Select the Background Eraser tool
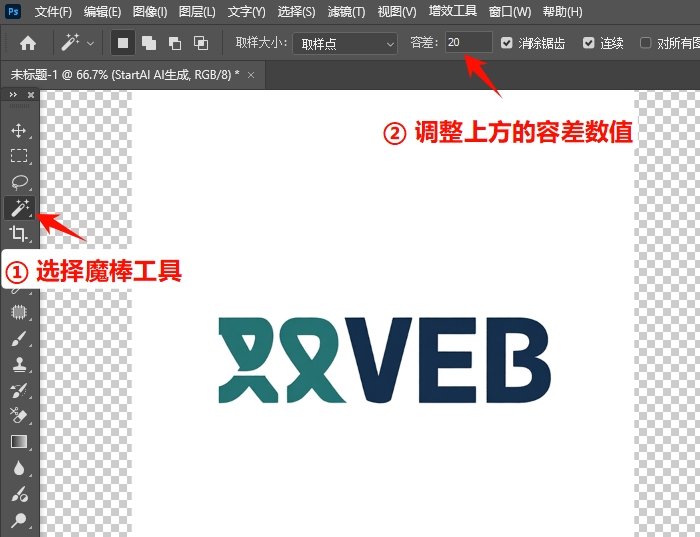This screenshot has height=537, width=700. (x=19, y=416)
